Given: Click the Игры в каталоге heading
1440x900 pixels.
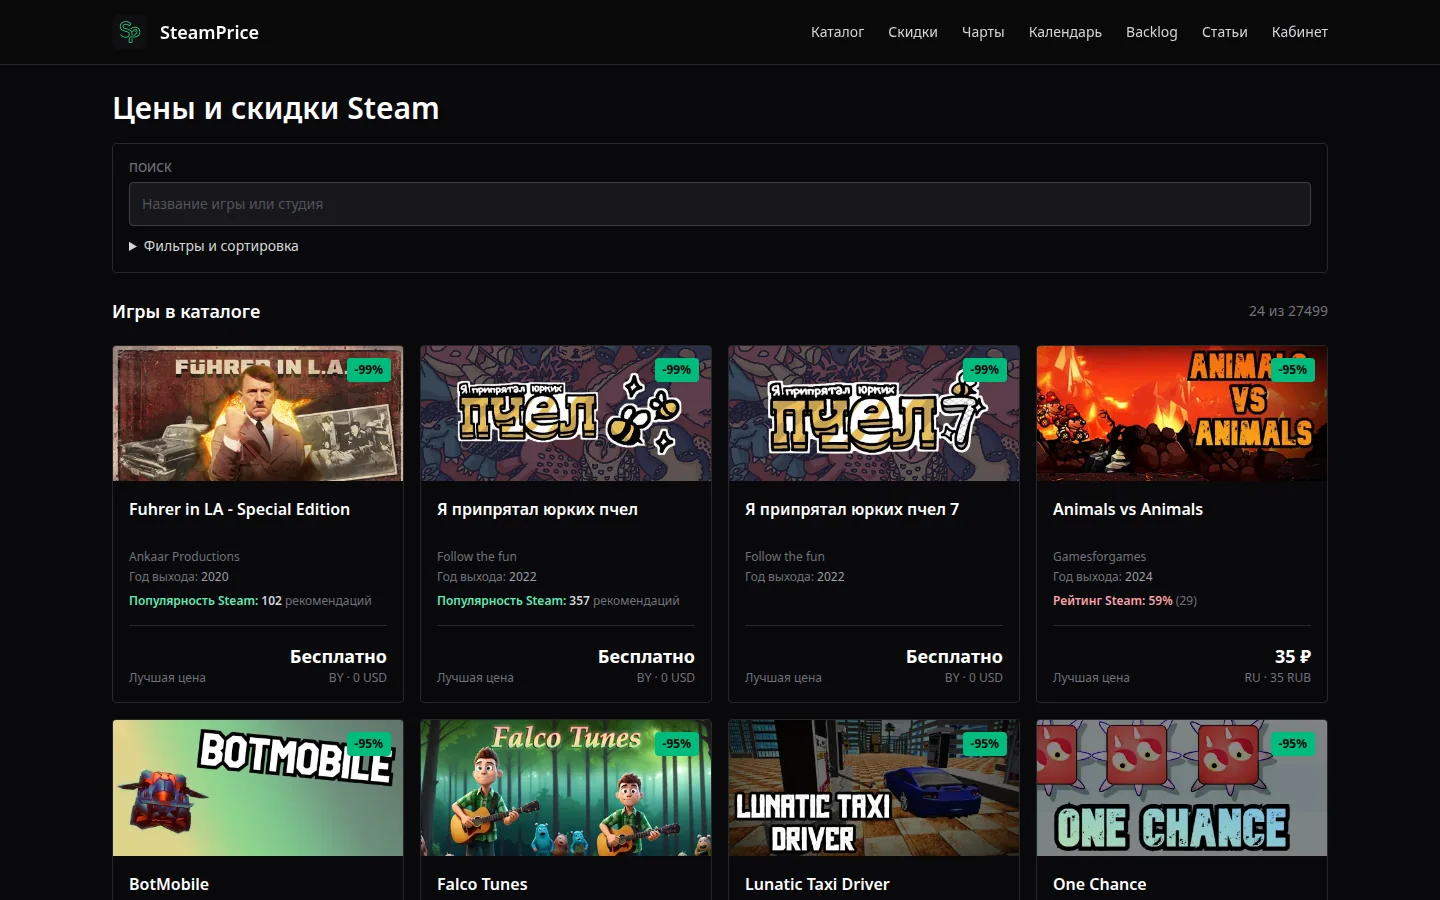Looking at the screenshot, I should tap(186, 312).
